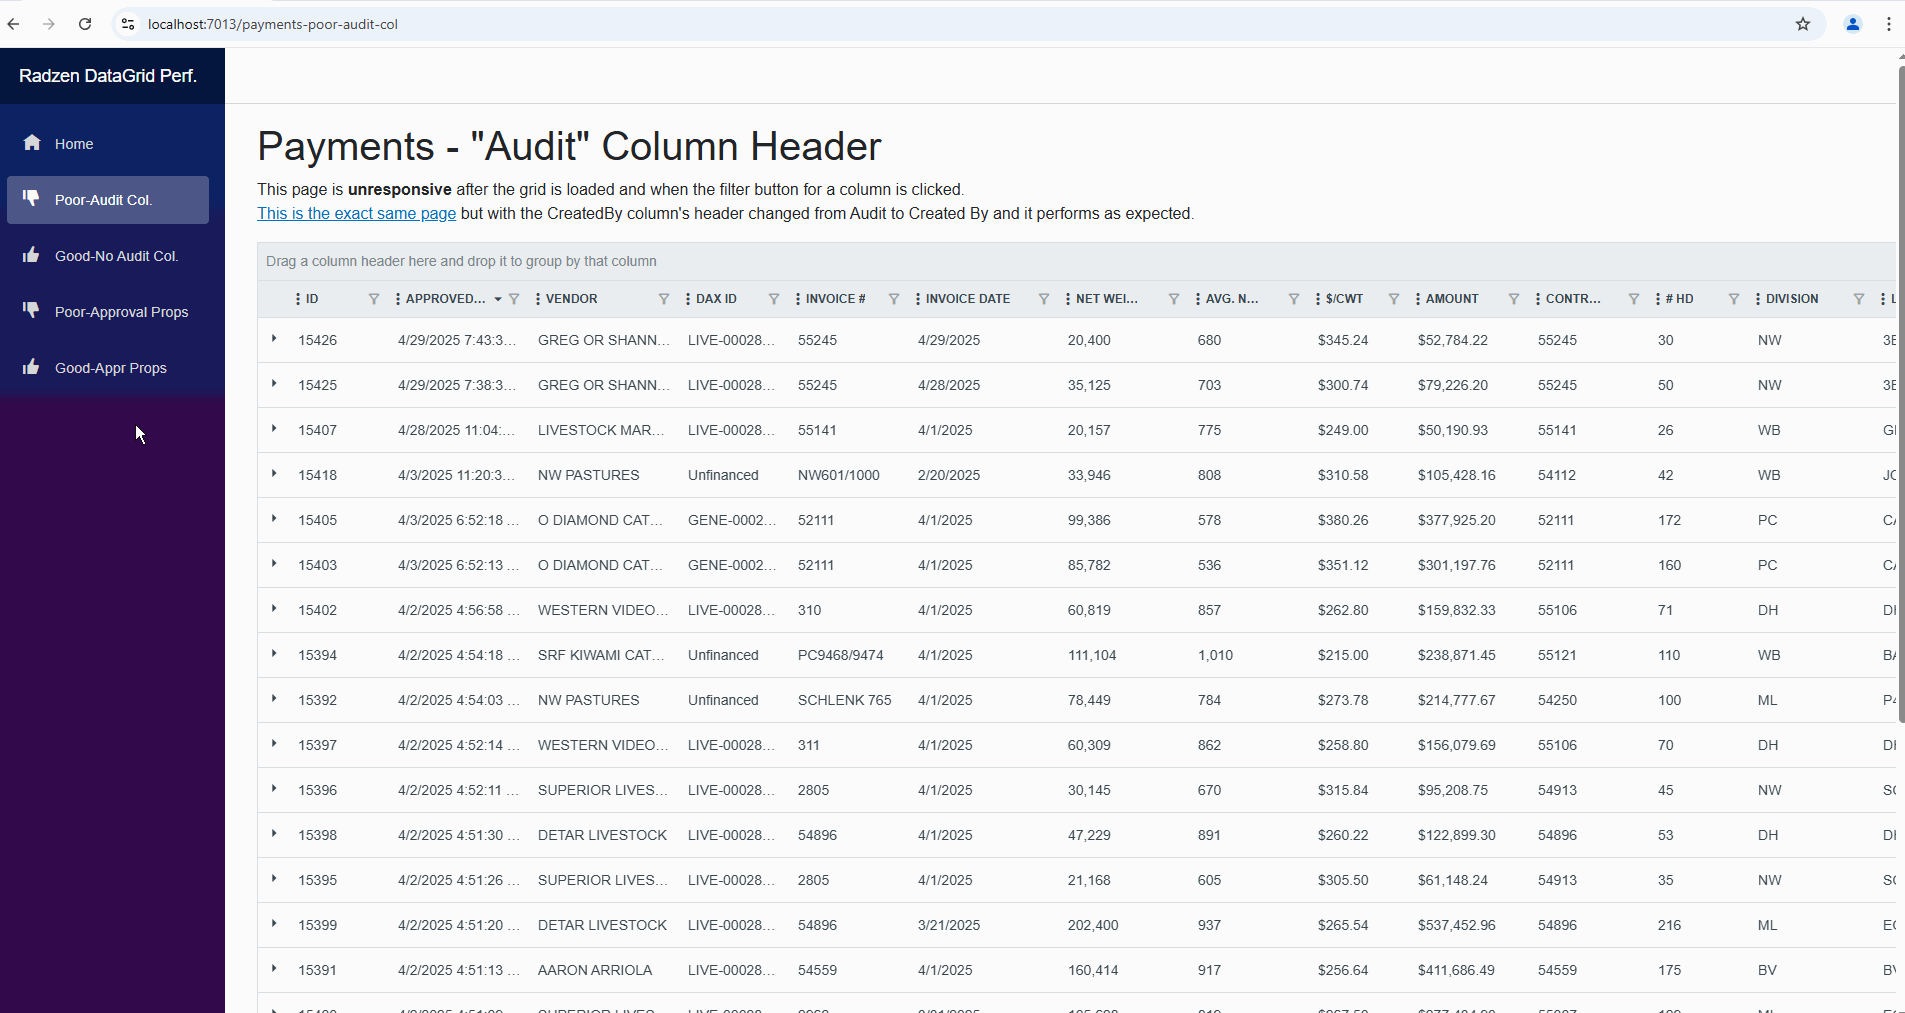Image resolution: width=1905 pixels, height=1013 pixels.
Task: Sort by Invoice Date column header
Action: (968, 299)
